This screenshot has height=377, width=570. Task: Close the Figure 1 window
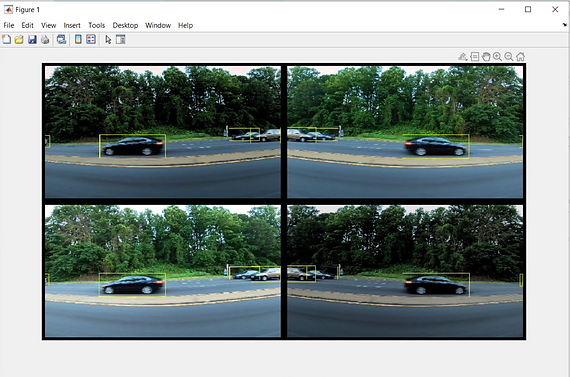[555, 9]
